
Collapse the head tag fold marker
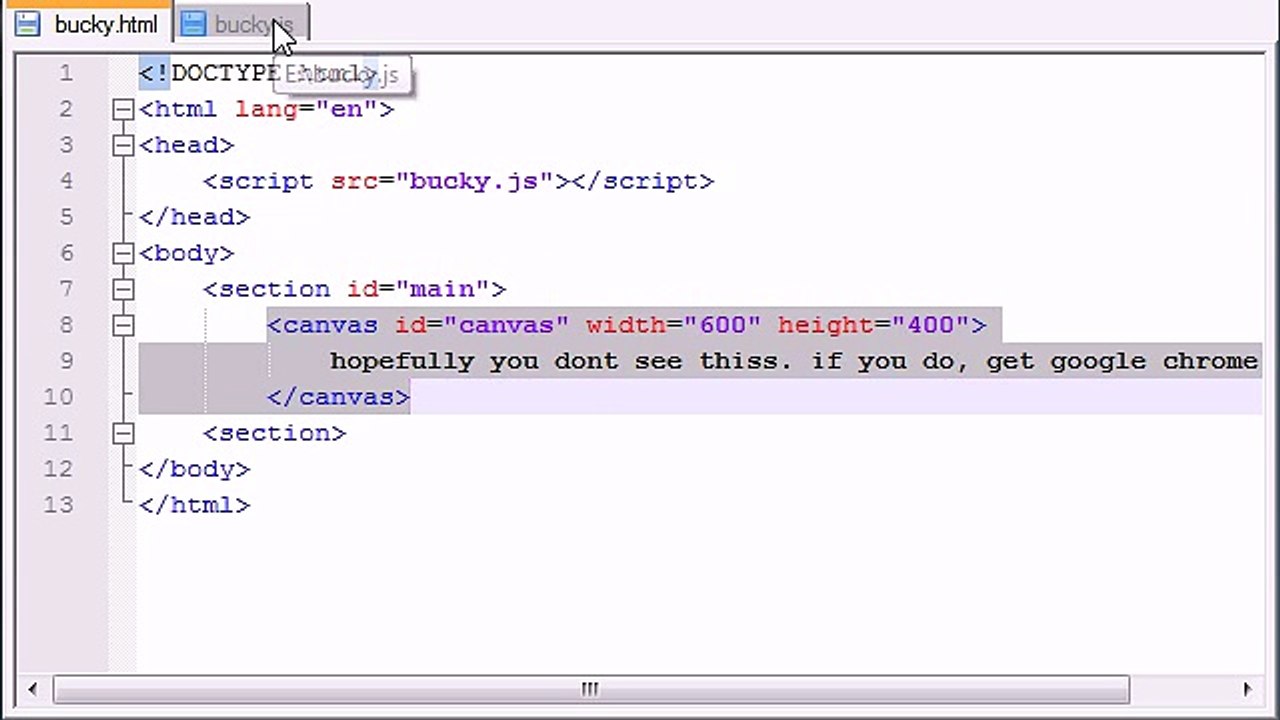coord(123,145)
